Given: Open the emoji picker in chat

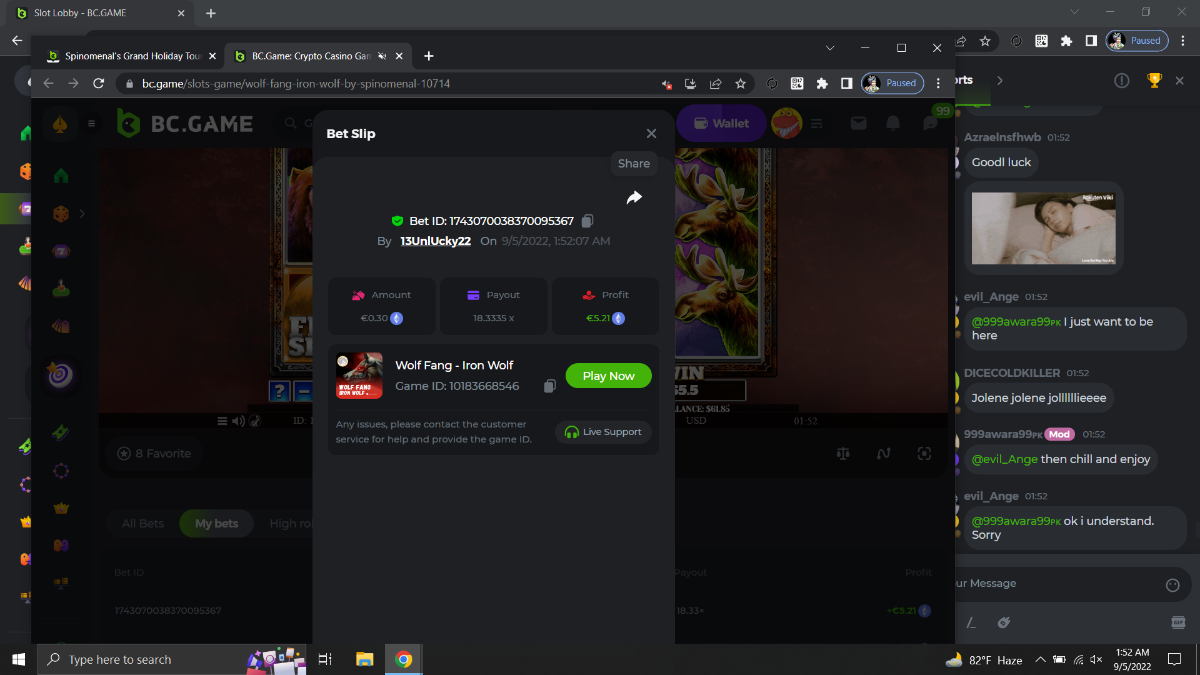Looking at the screenshot, I should pyautogui.click(x=1173, y=584).
